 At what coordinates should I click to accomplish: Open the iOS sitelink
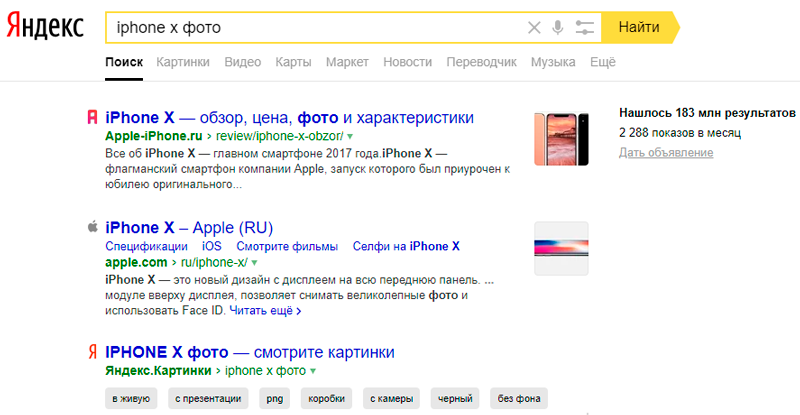pyautogui.click(x=211, y=247)
